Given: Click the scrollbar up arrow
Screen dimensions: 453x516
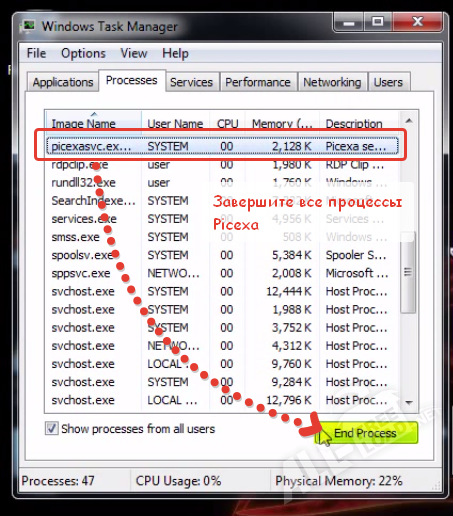Looking at the screenshot, I should (x=409, y=121).
